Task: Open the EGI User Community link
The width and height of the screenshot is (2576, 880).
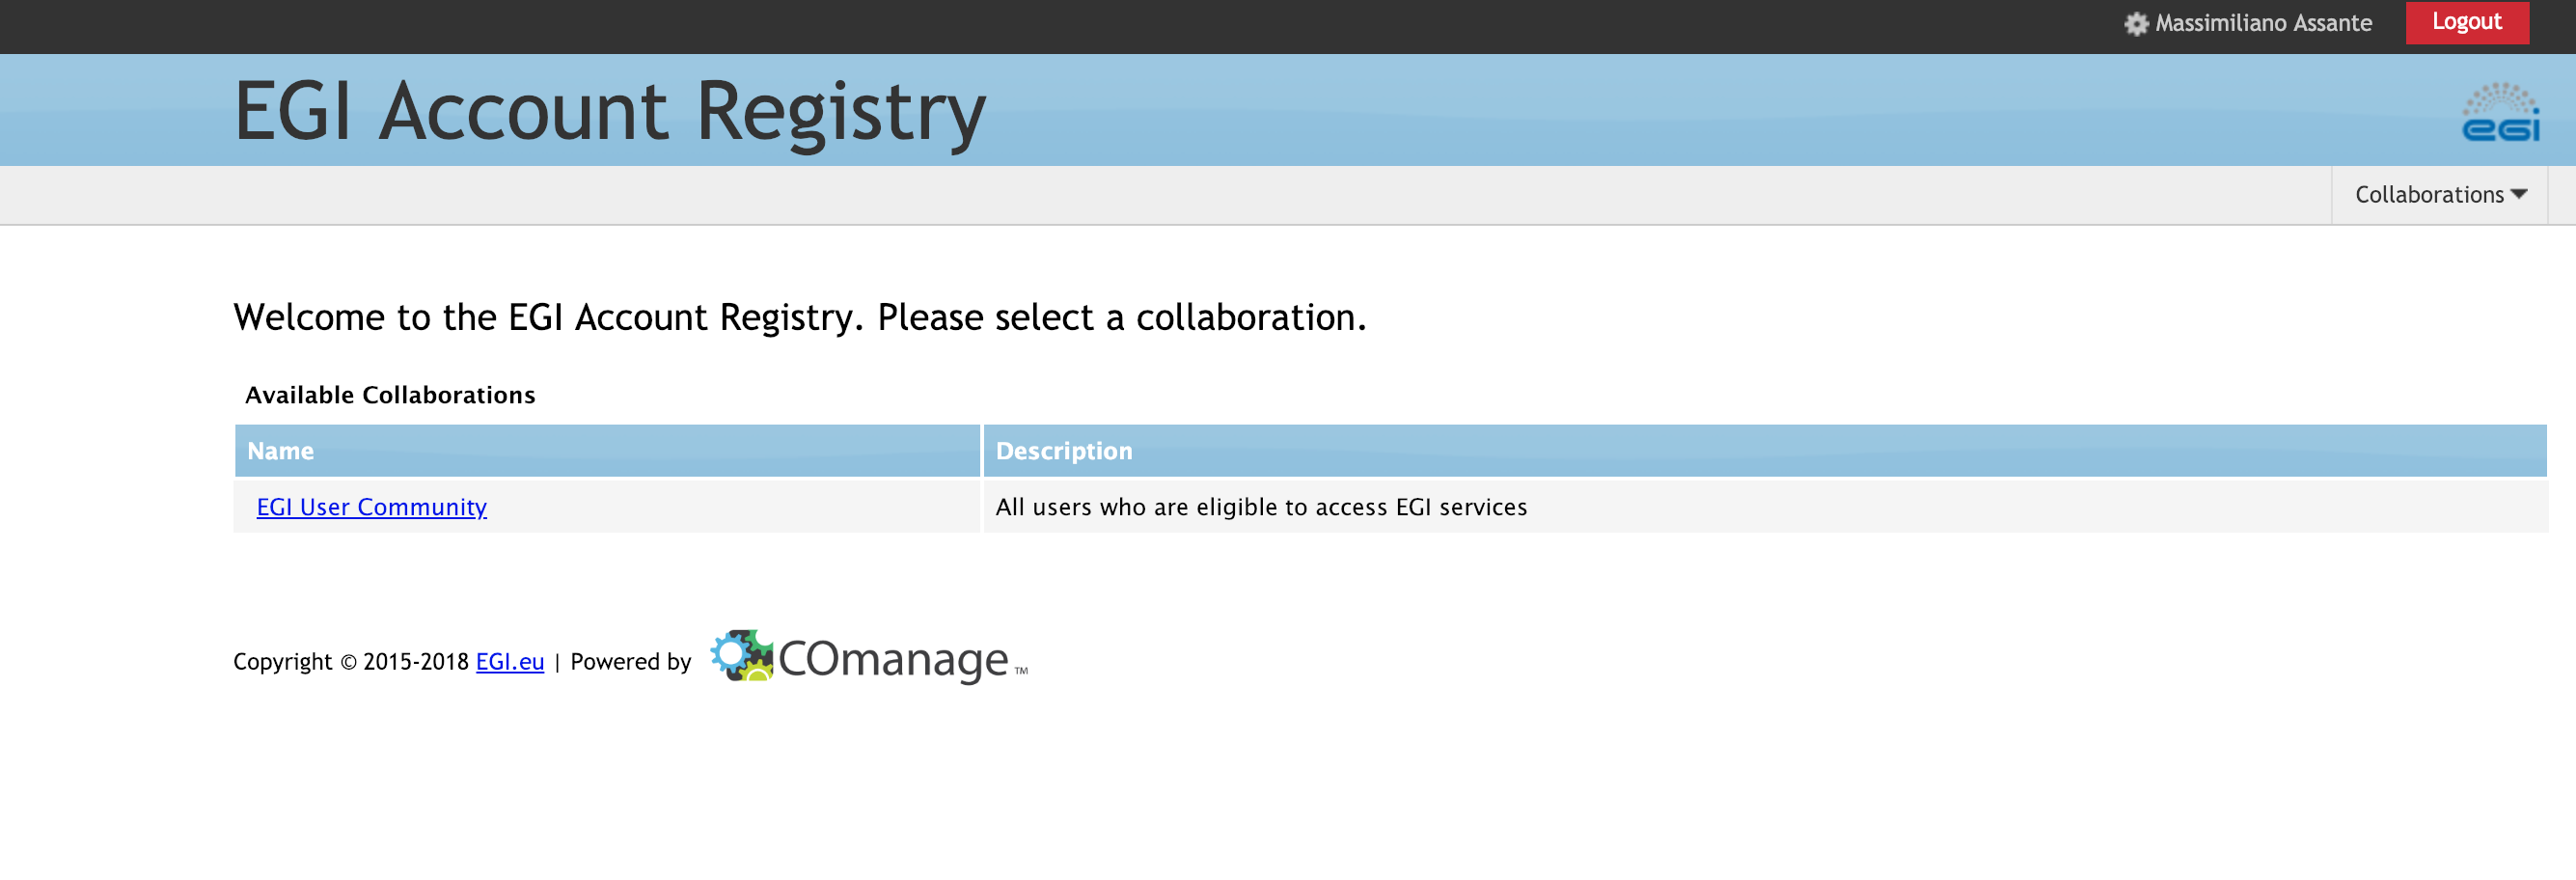Action: coord(372,507)
